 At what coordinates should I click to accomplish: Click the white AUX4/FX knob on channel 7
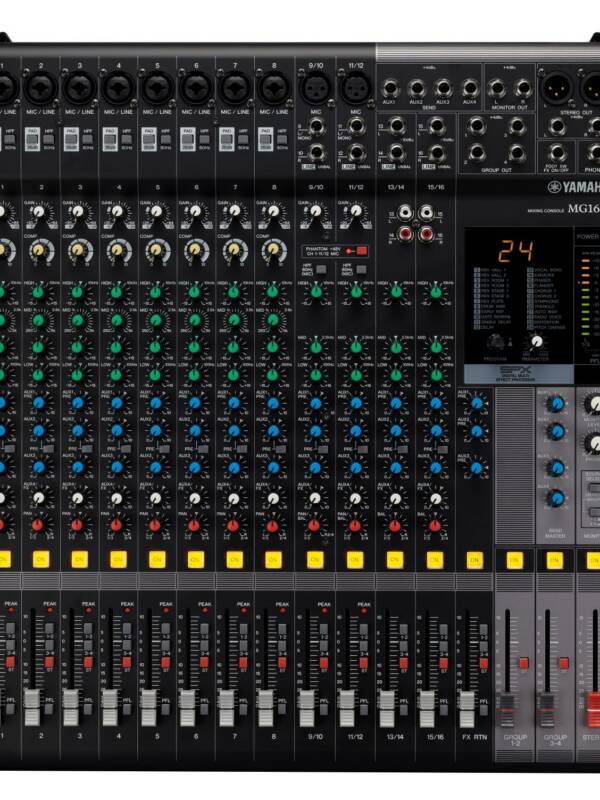click(234, 498)
